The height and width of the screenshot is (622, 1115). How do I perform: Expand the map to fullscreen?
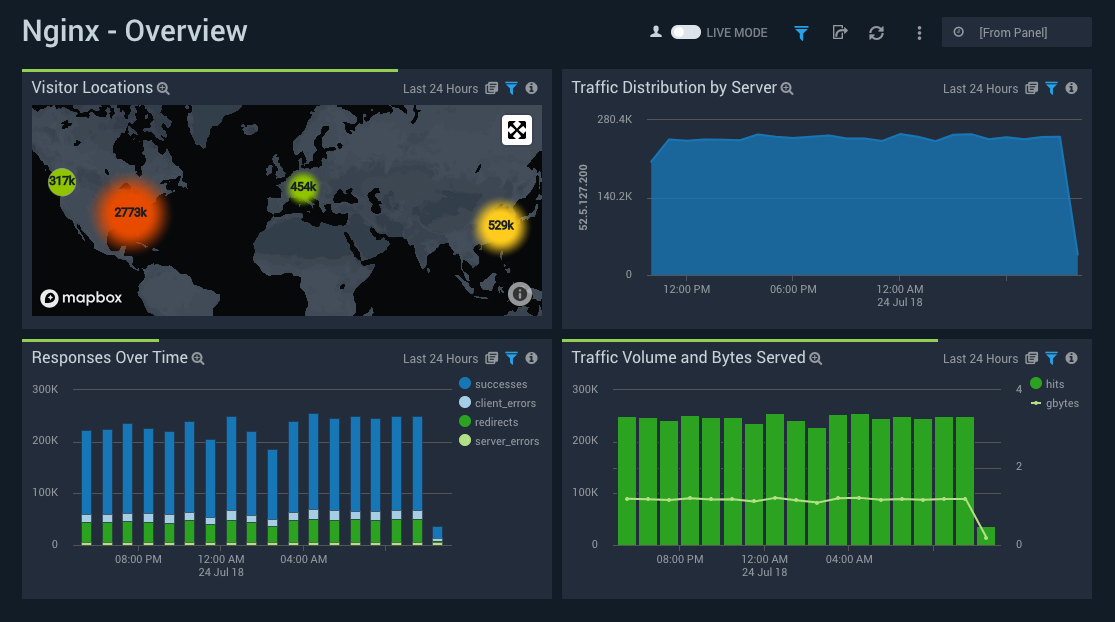tap(516, 130)
